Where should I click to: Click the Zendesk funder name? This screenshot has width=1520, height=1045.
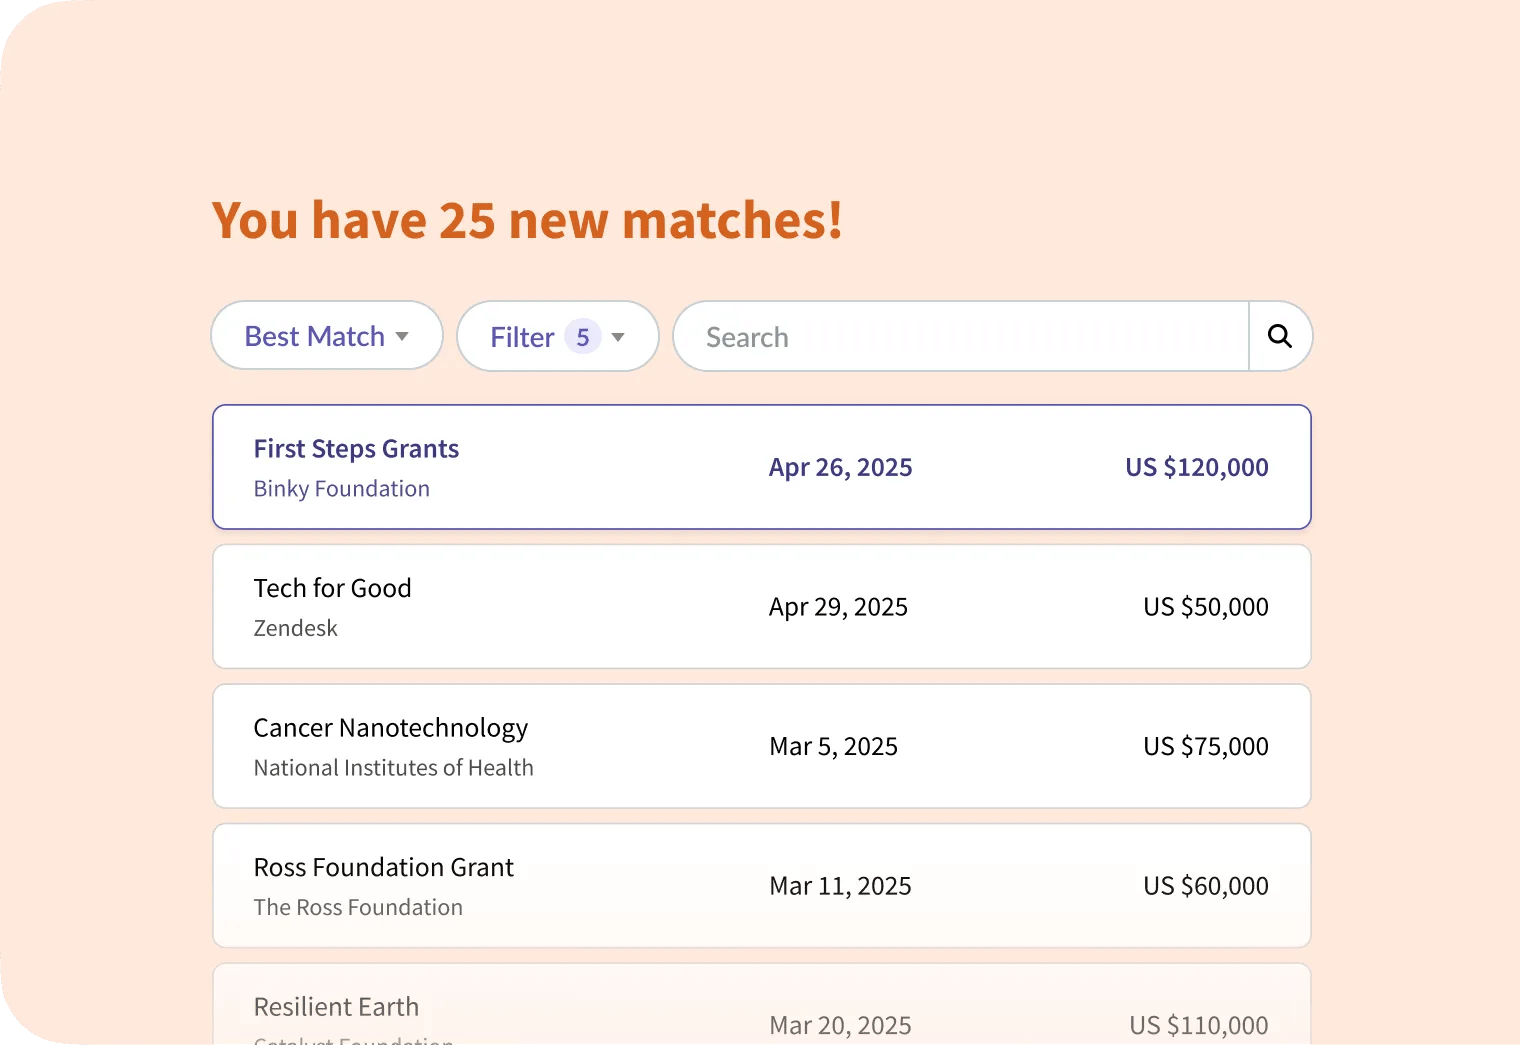296,628
